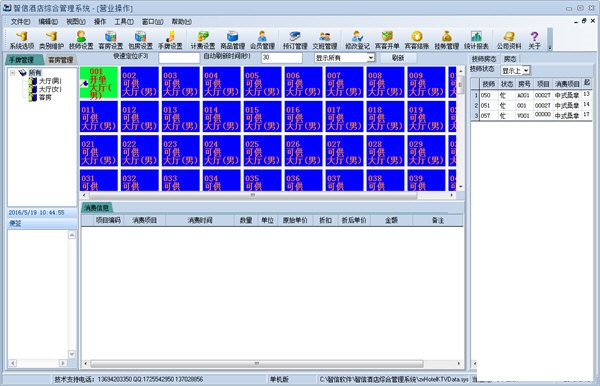Open 会员管理 member management icon

262,40
